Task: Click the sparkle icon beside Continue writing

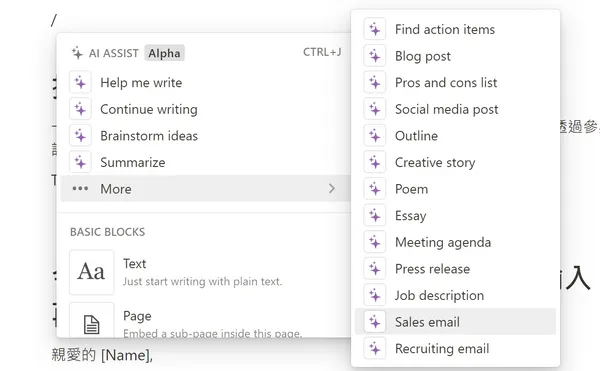Action: point(80,109)
